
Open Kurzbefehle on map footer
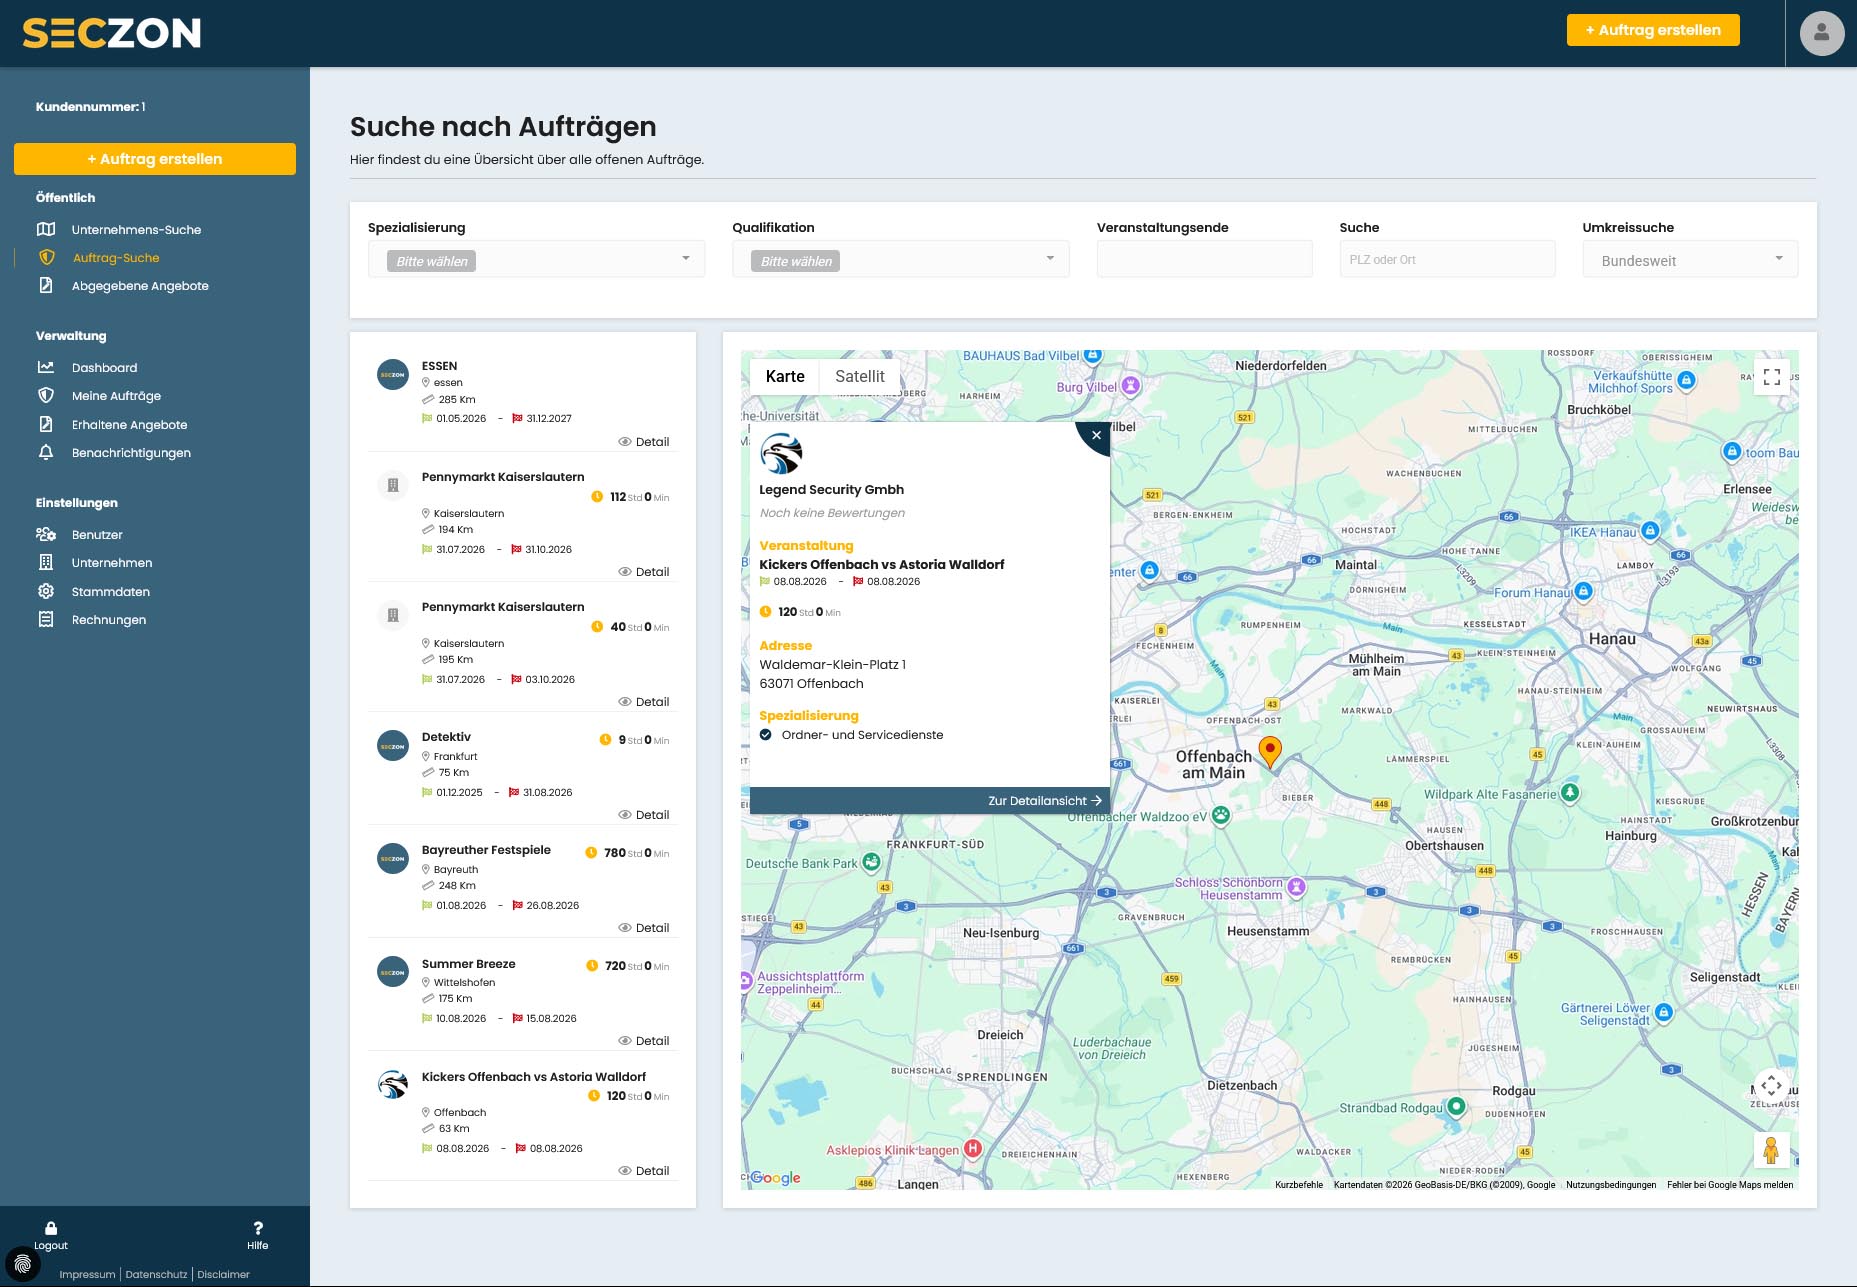1298,1185
